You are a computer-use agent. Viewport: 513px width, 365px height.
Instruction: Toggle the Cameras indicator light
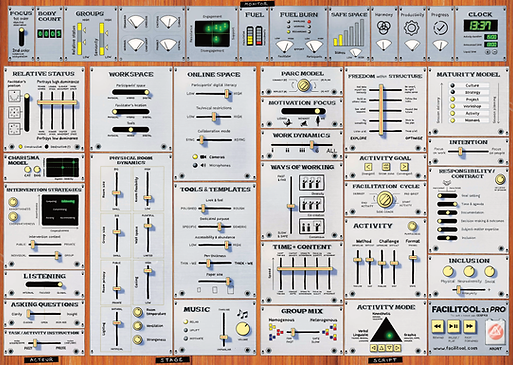[x=195, y=157]
